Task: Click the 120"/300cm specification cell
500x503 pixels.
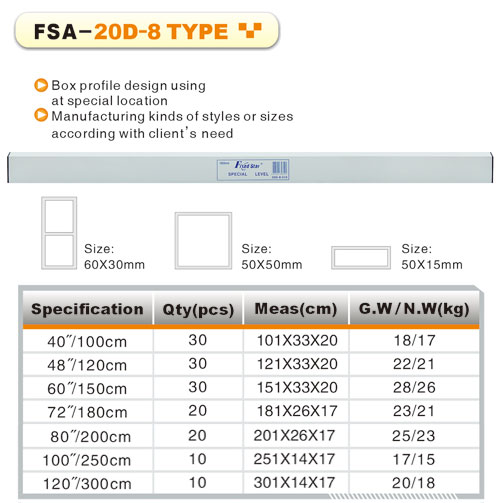Action: click(87, 483)
